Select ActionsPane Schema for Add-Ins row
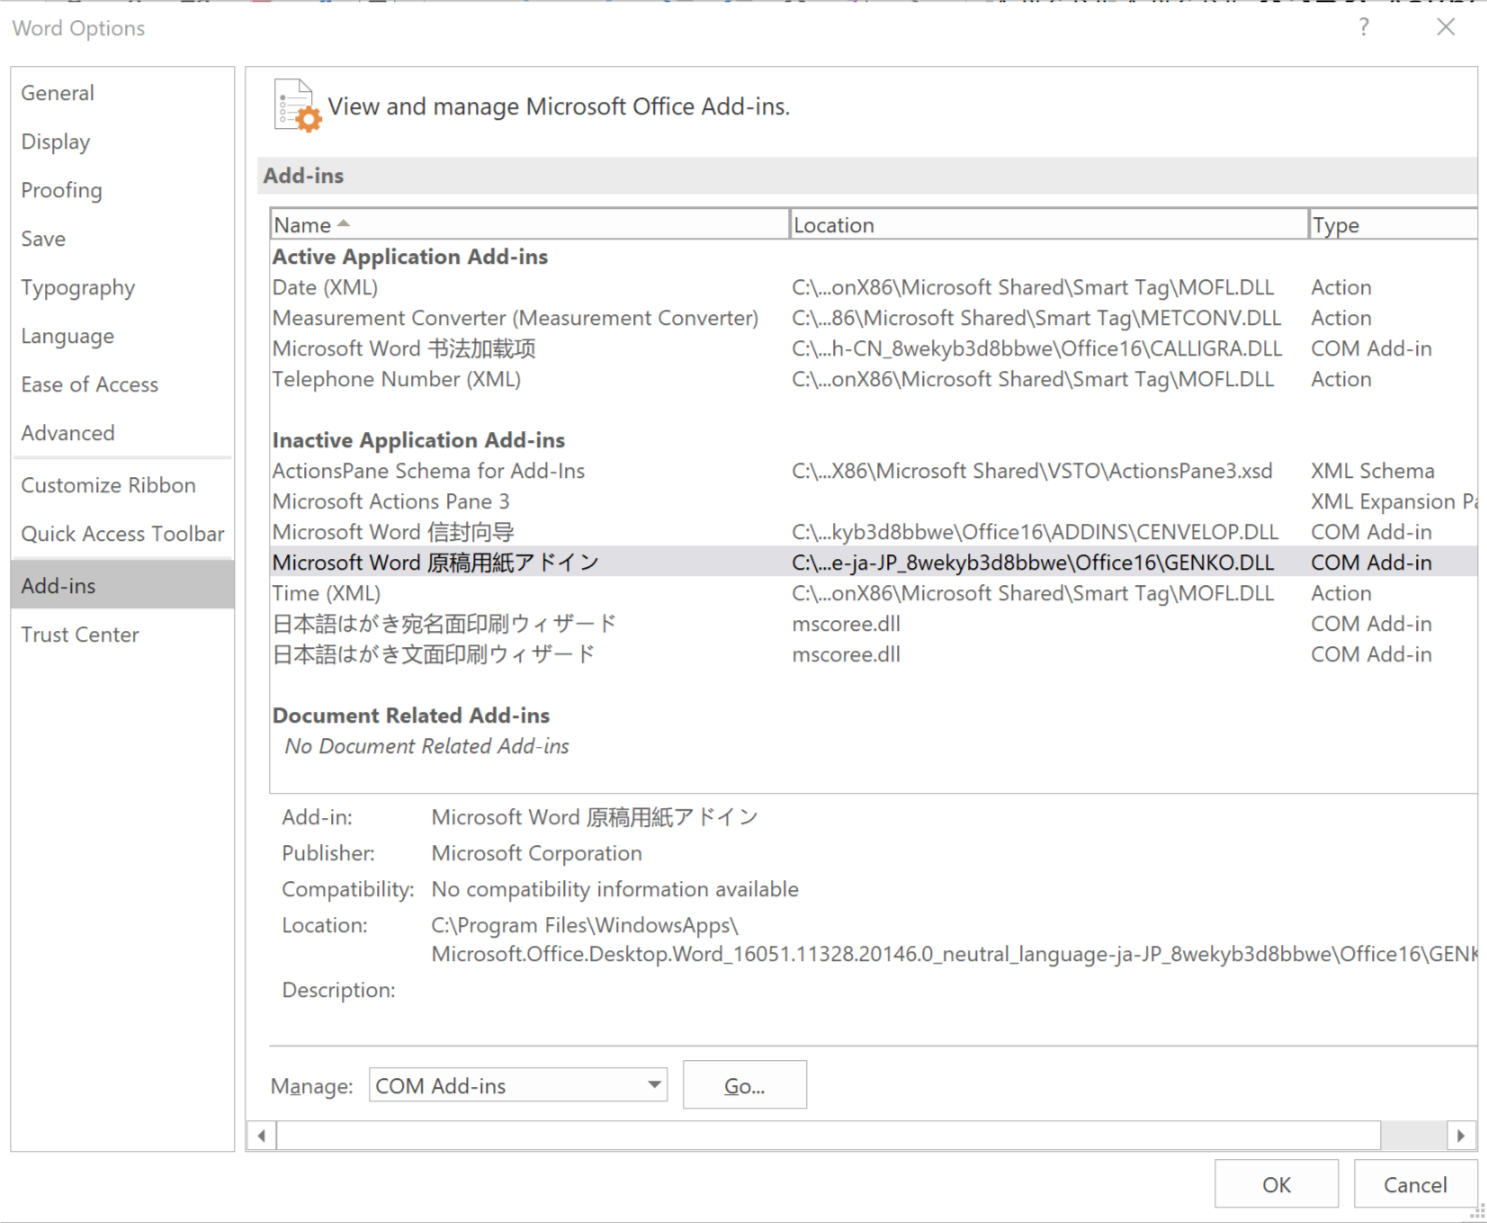The image size is (1487, 1223). pyautogui.click(x=874, y=471)
